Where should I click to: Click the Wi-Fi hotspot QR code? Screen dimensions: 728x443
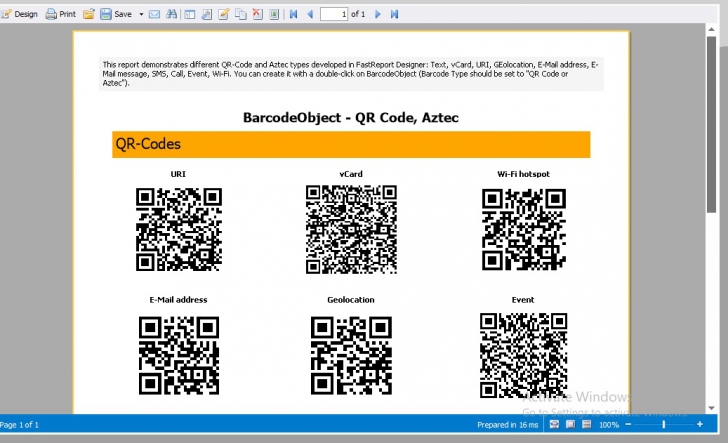click(x=524, y=229)
